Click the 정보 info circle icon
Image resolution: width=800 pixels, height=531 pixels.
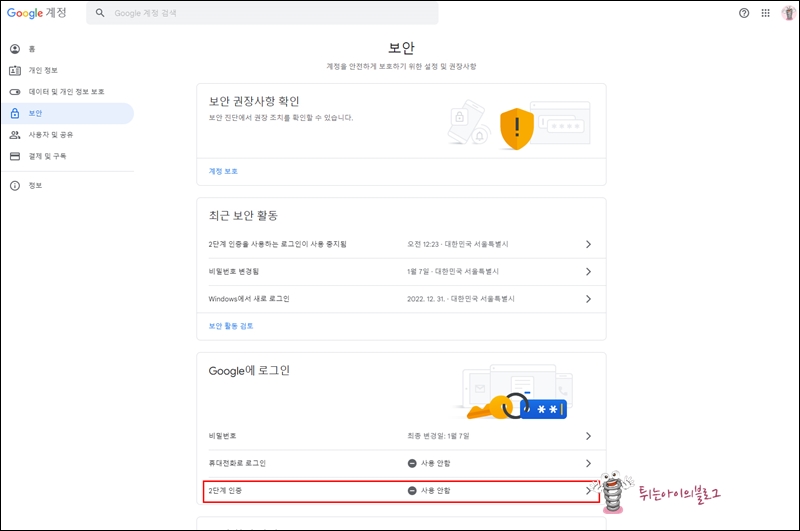(x=15, y=186)
